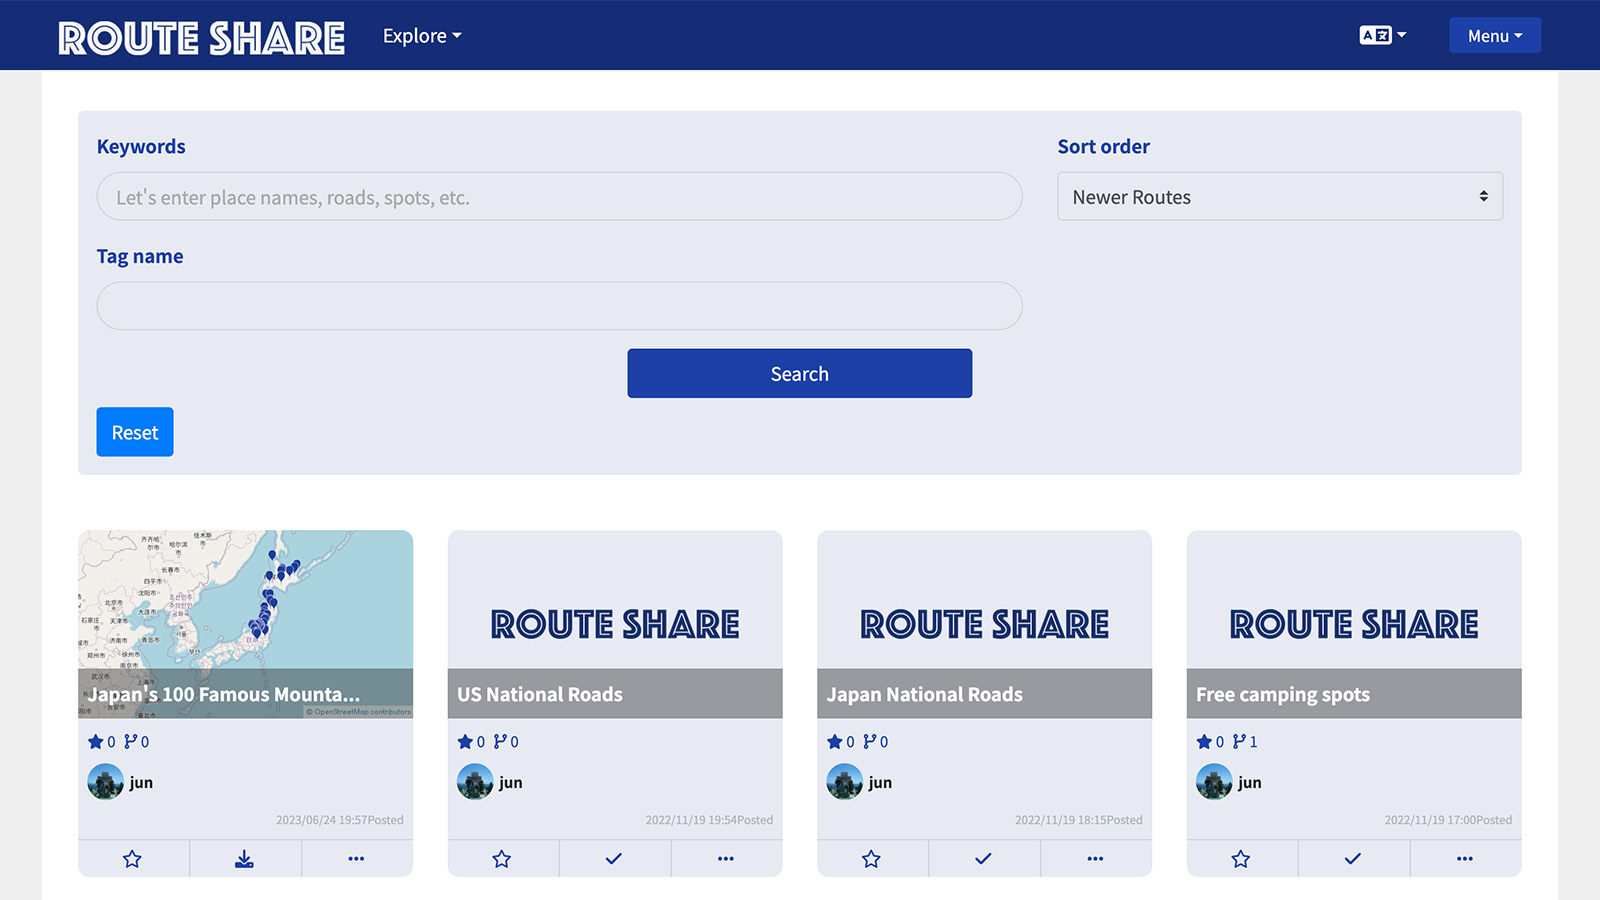
Task: Click the ROUTE SHARE header logo
Action: (202, 38)
